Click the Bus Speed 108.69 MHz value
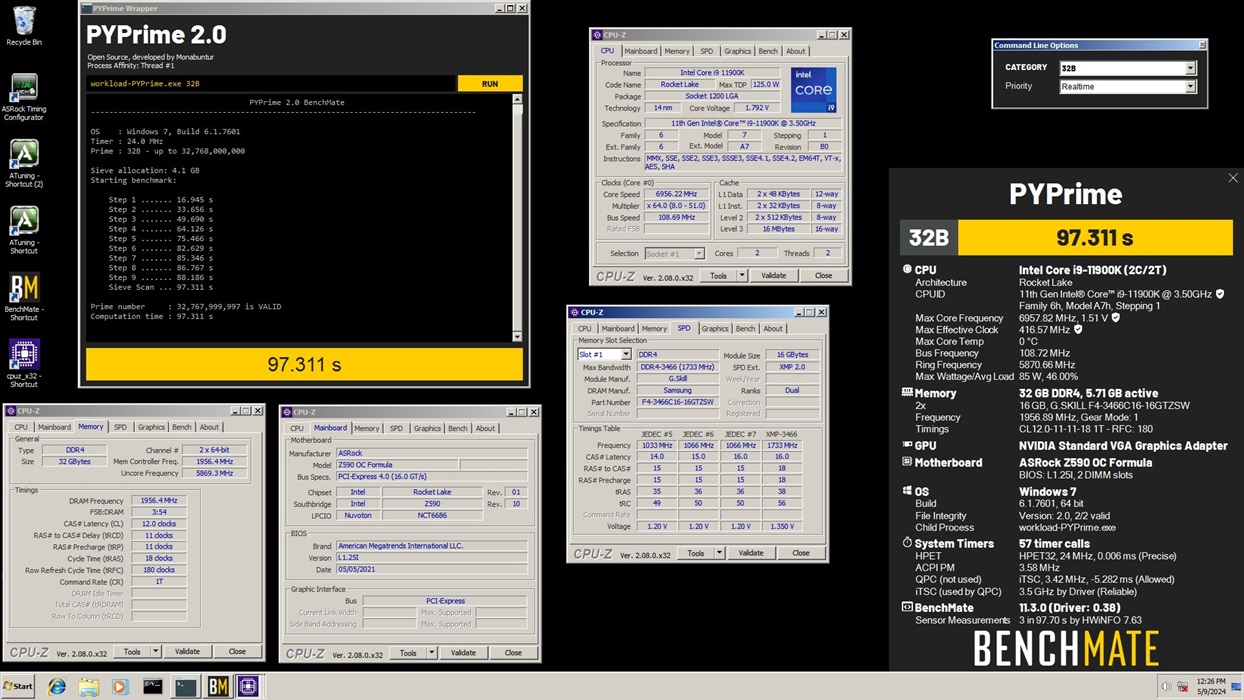Image resolution: width=1244 pixels, height=700 pixels. pyautogui.click(x=676, y=217)
